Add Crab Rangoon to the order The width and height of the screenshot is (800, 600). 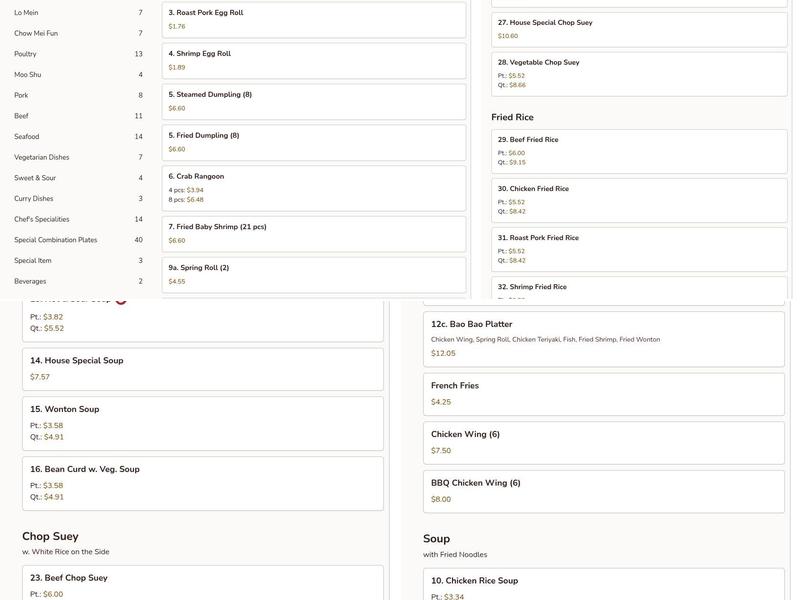(x=313, y=188)
